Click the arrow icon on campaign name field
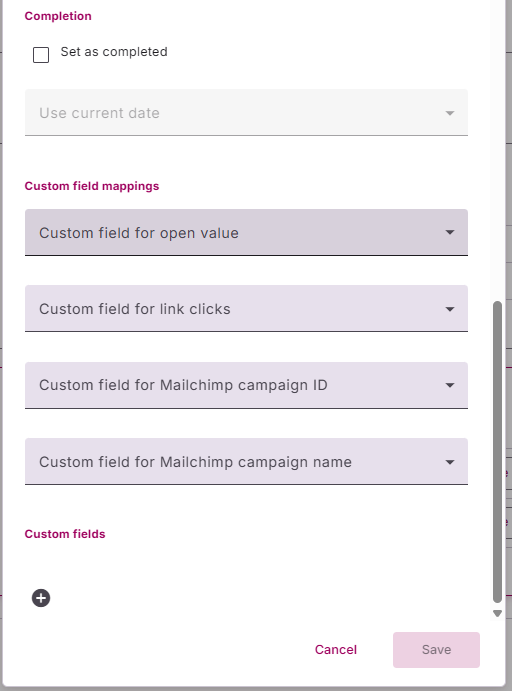Image resolution: width=512 pixels, height=691 pixels. 449,462
